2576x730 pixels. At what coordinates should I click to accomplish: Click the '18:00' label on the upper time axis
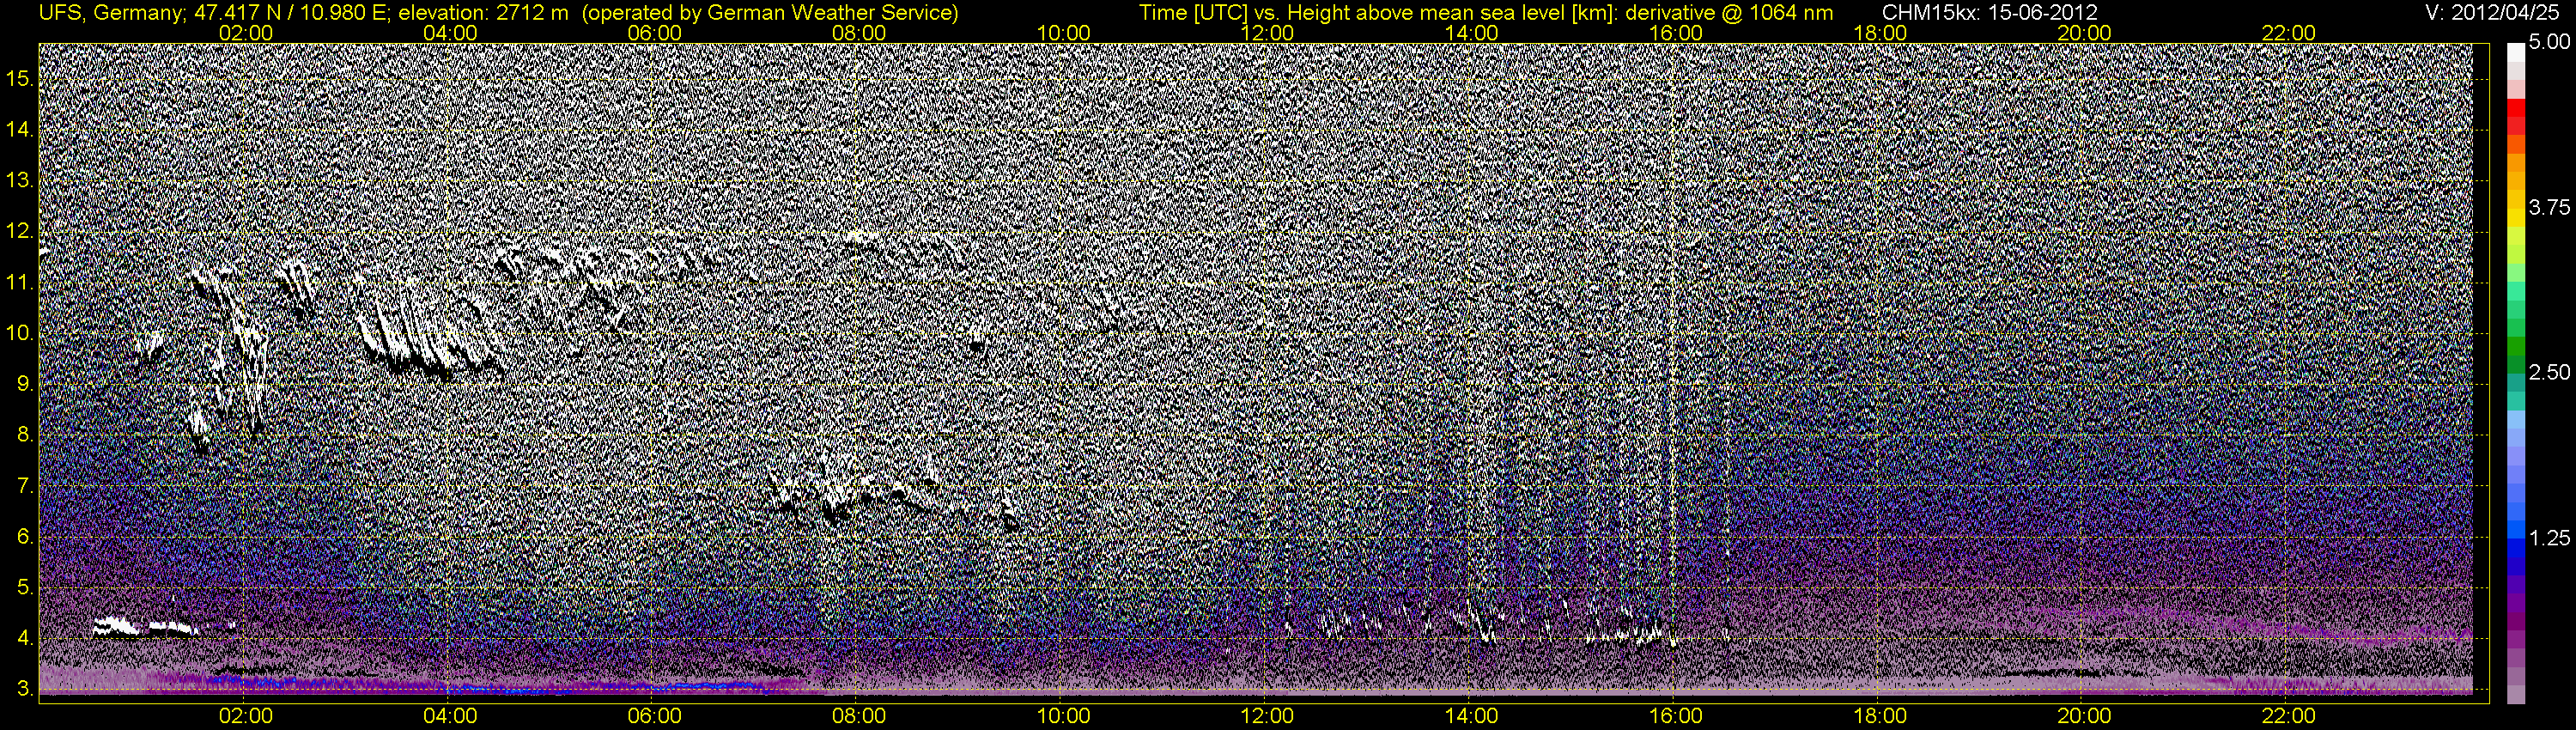tap(1880, 33)
